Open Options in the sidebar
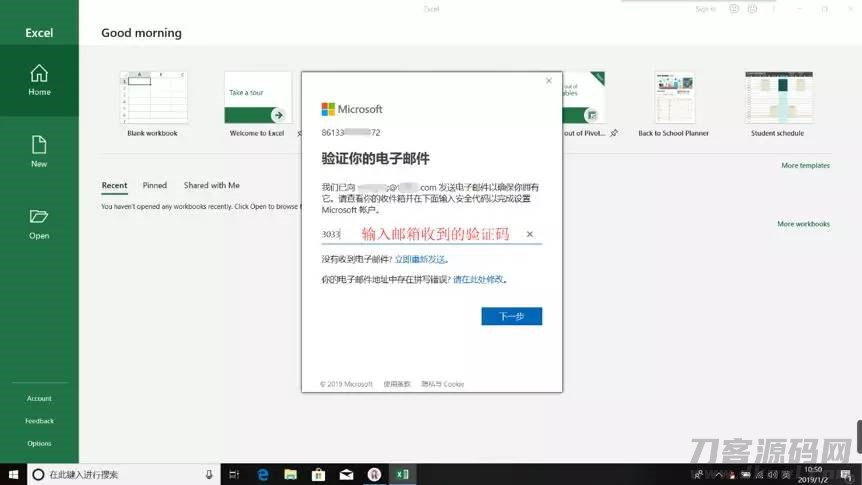This screenshot has width=862, height=485. coord(39,443)
